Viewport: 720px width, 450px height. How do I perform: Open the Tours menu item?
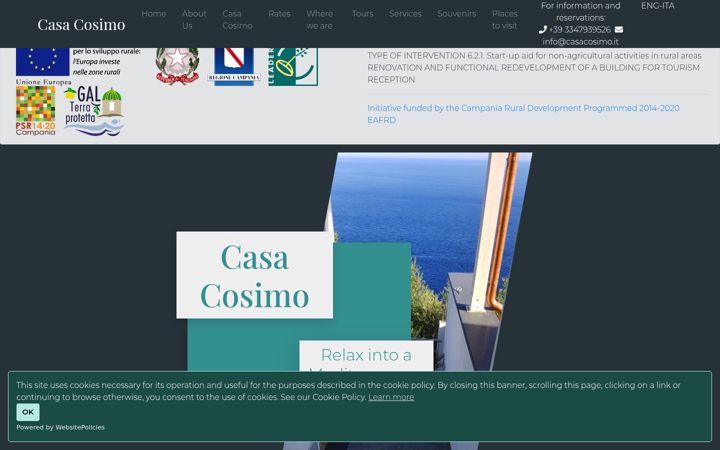[x=362, y=14]
